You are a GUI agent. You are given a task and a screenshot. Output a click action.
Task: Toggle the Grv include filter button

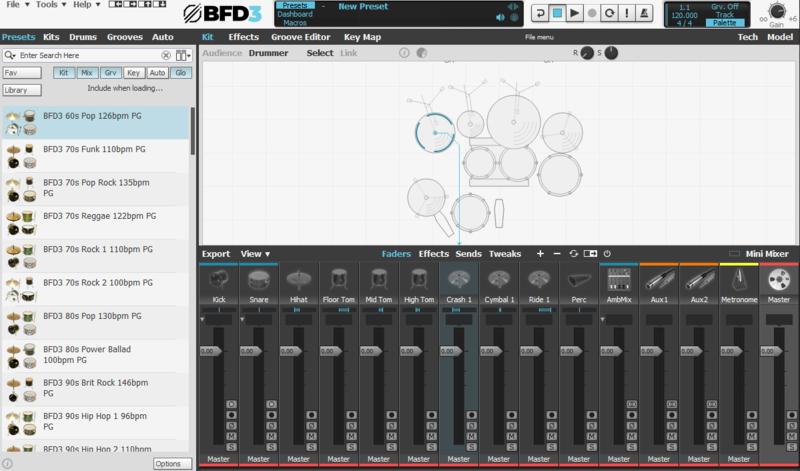tap(111, 73)
